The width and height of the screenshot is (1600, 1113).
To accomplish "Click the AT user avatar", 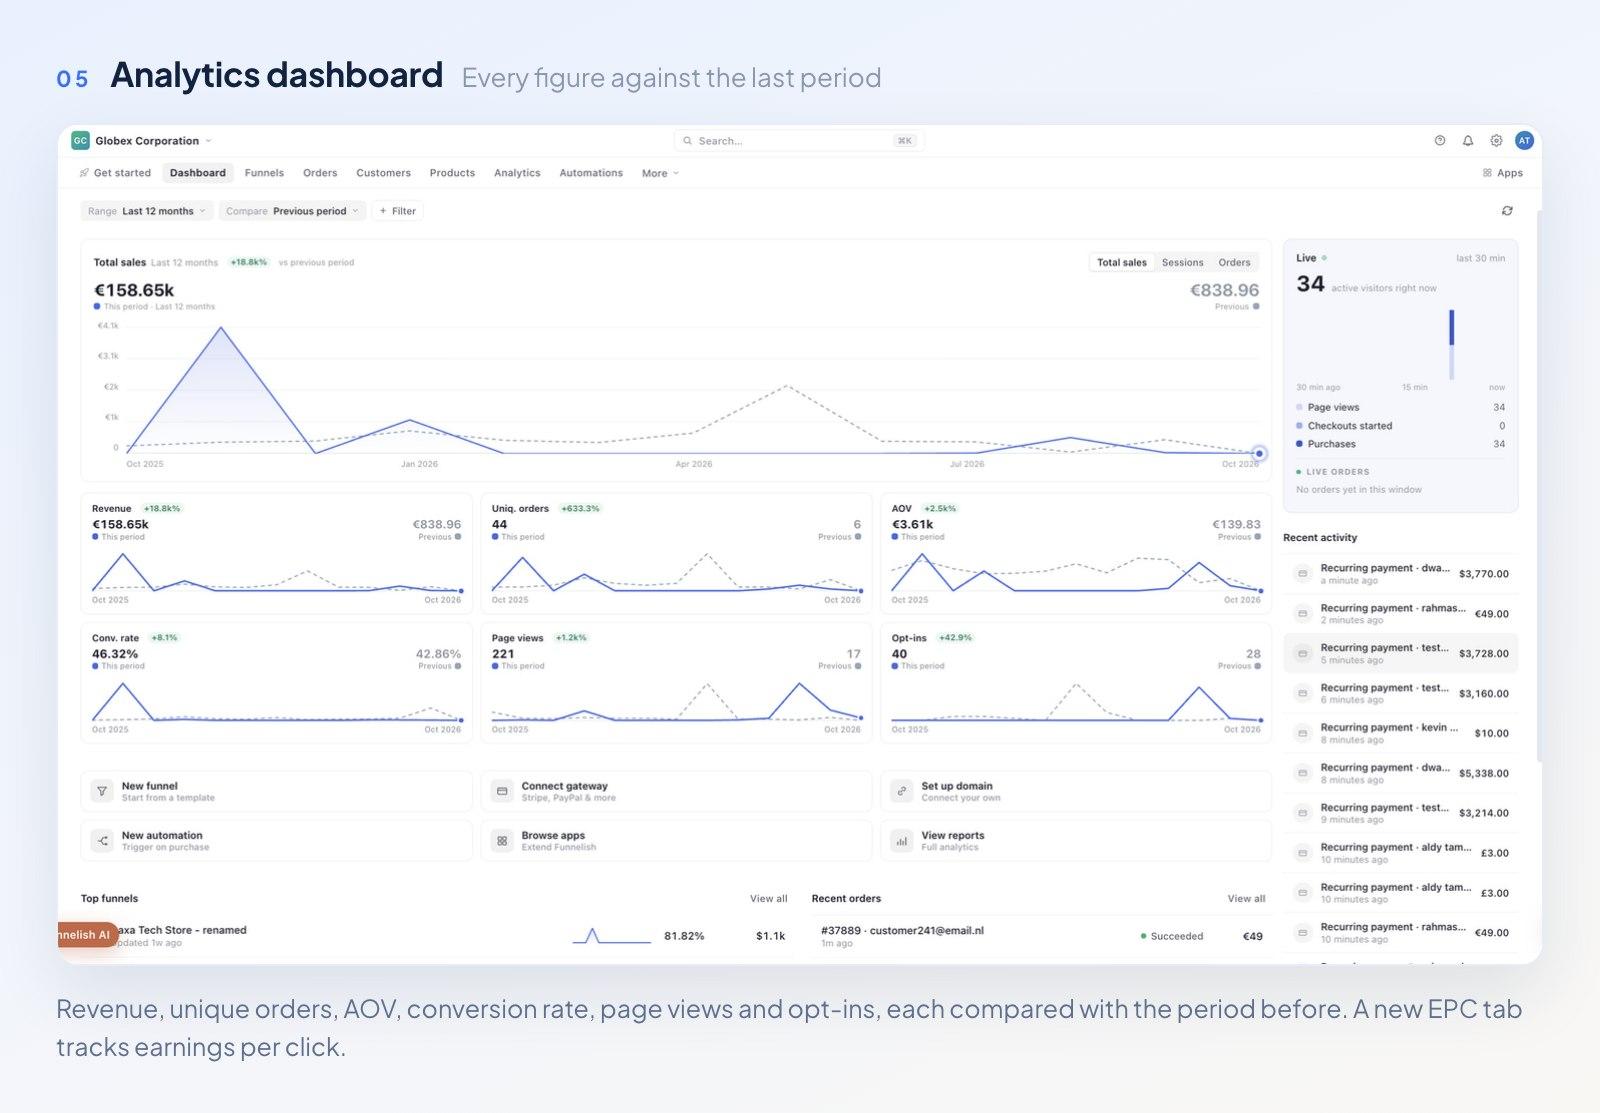I will (1524, 141).
